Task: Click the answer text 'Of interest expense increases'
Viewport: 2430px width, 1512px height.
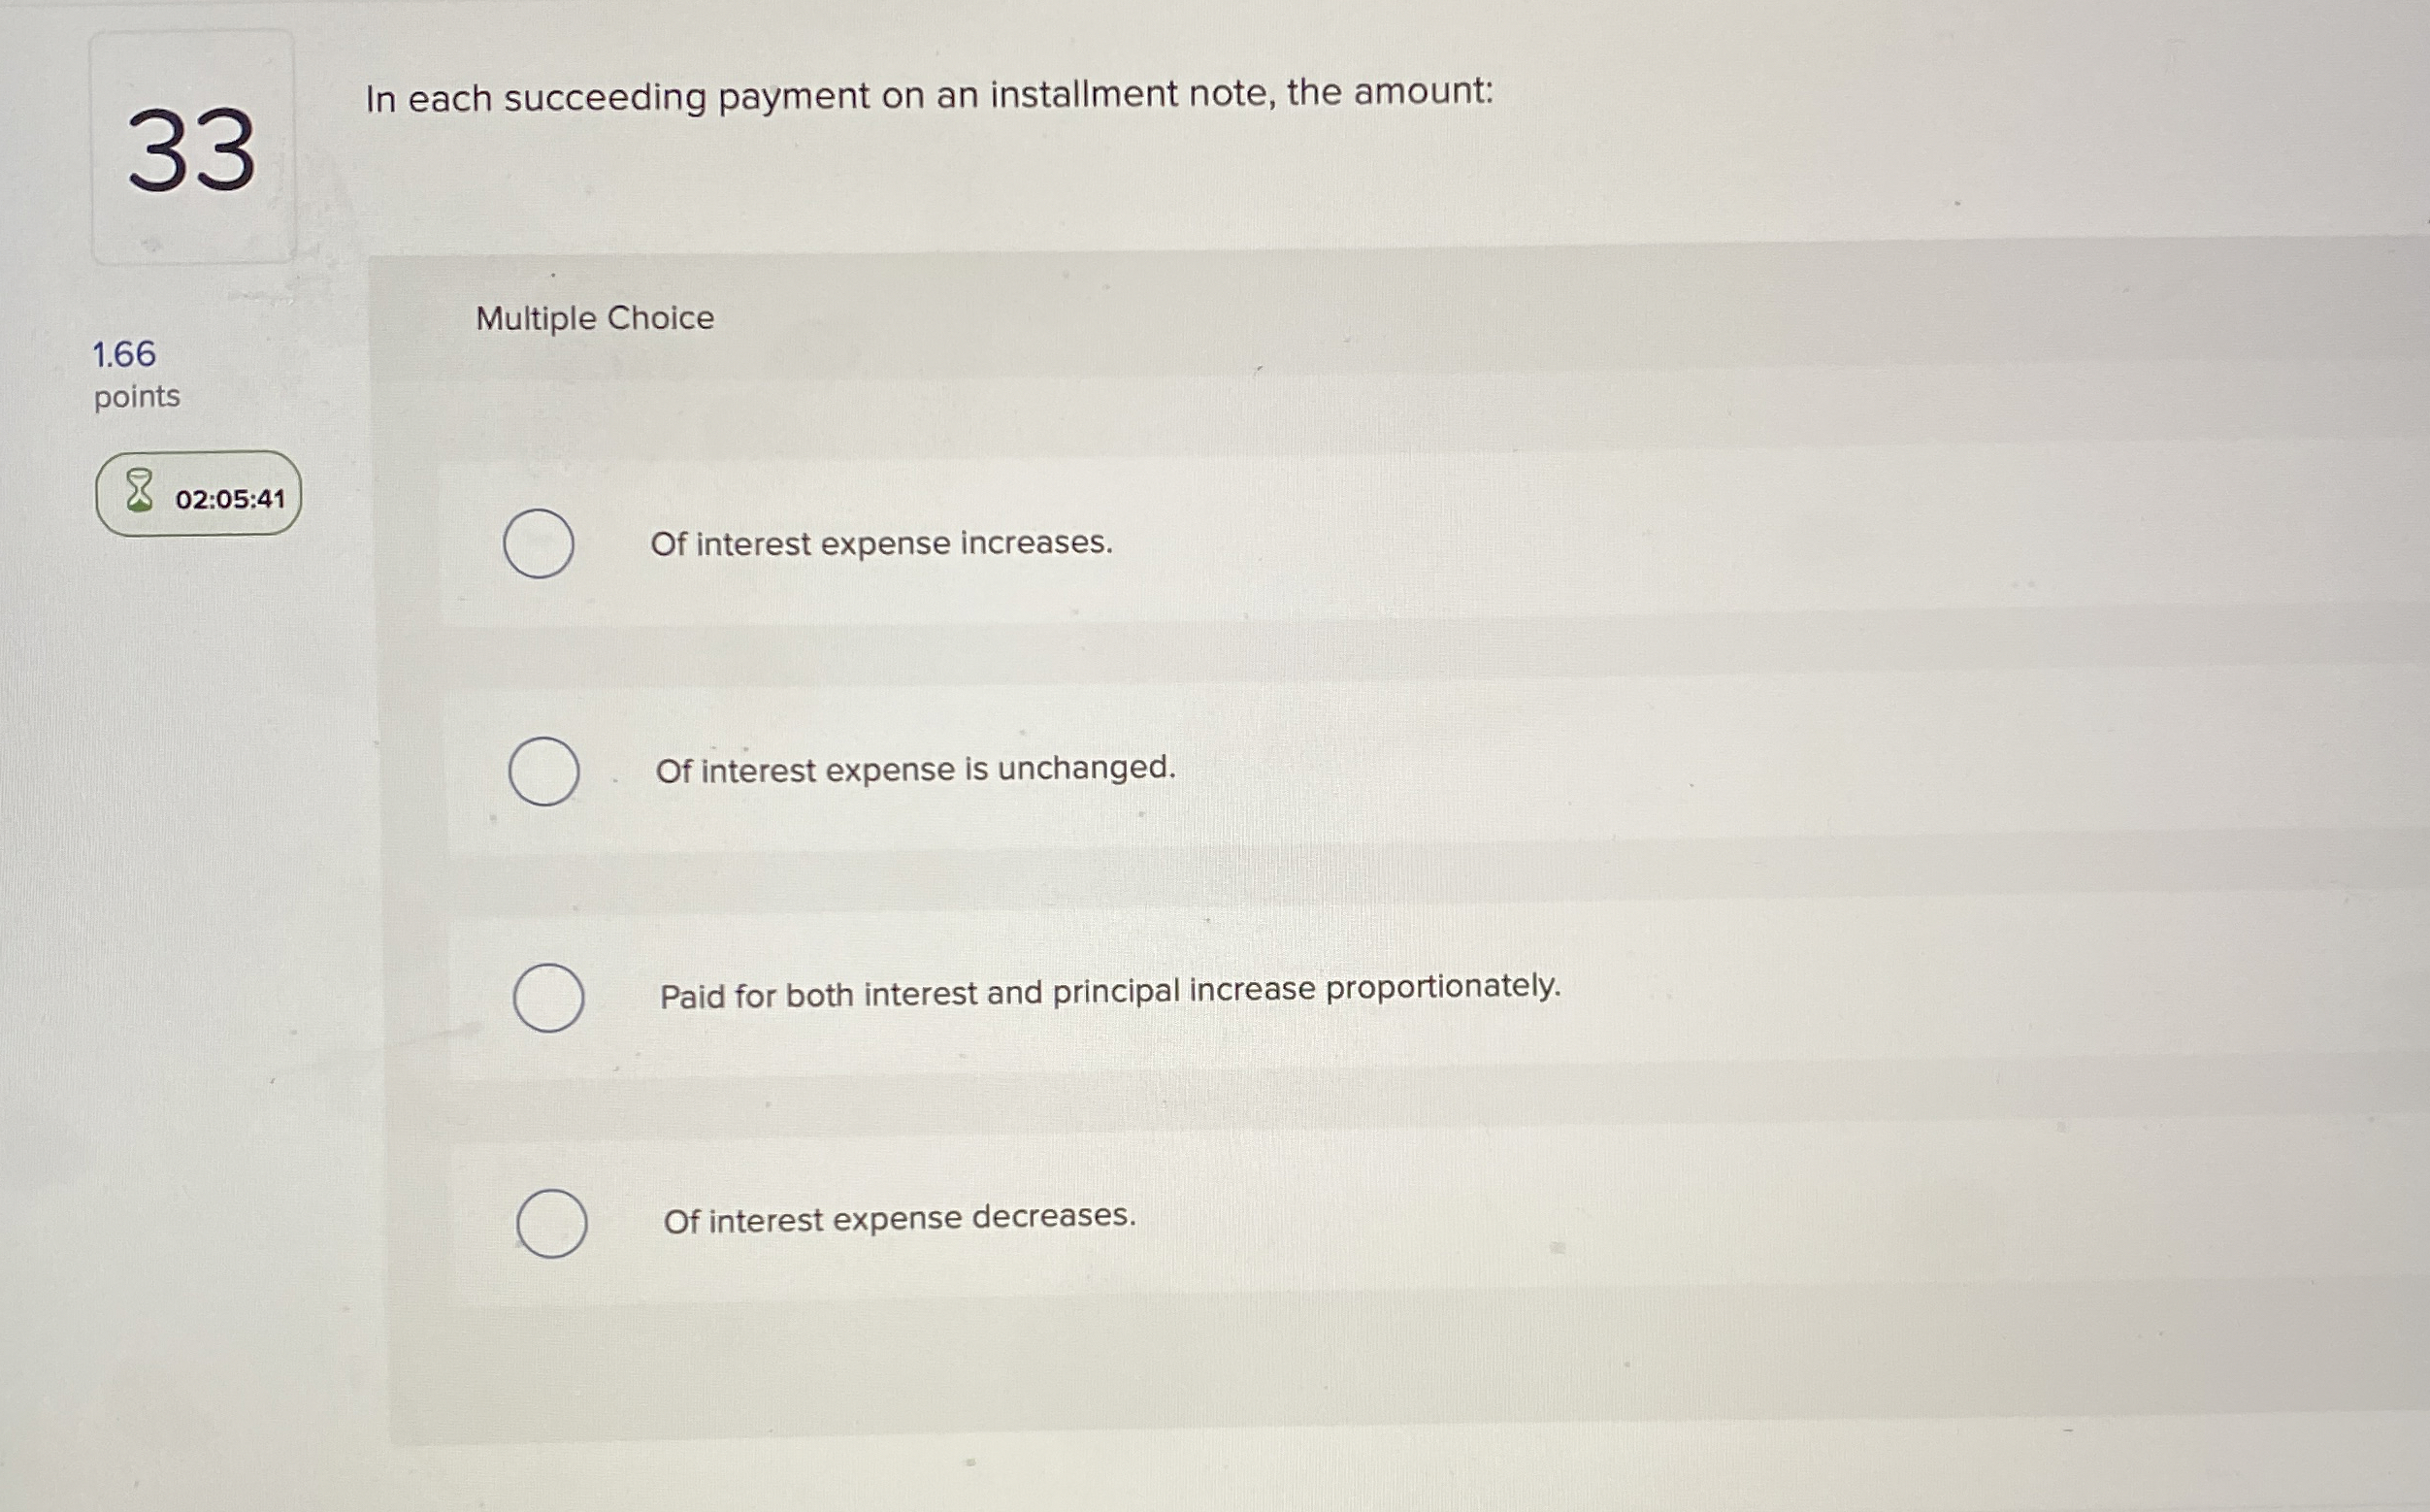Action: point(882,543)
